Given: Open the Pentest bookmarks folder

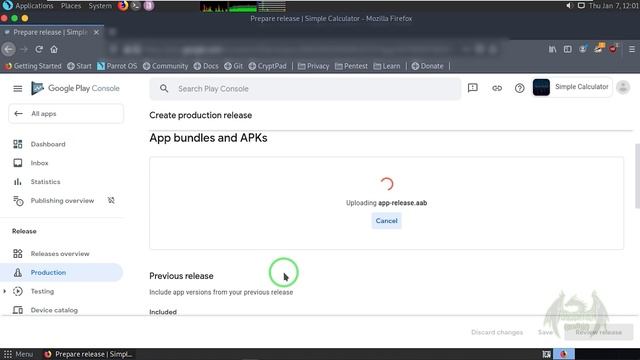Looking at the screenshot, I should (x=351, y=66).
